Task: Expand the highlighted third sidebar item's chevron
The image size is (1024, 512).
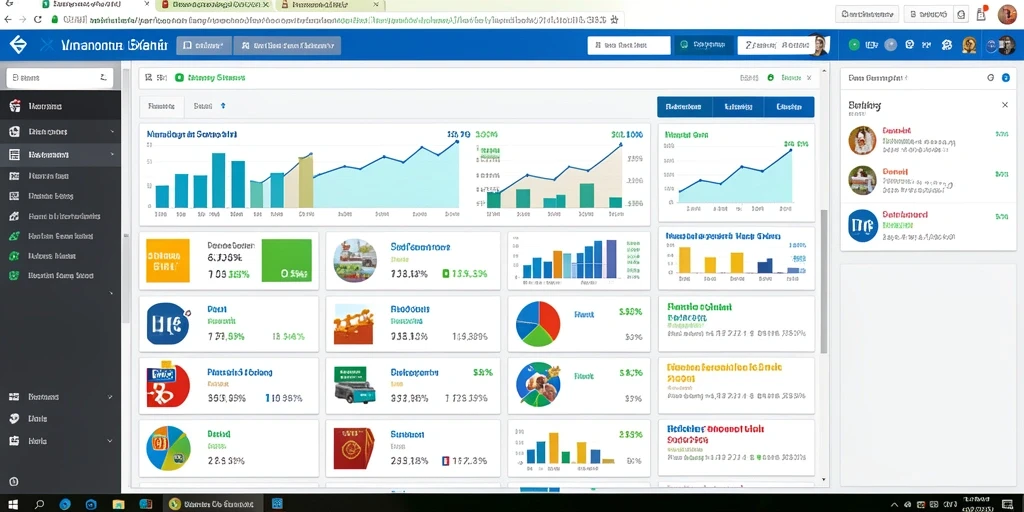Action: click(x=112, y=155)
